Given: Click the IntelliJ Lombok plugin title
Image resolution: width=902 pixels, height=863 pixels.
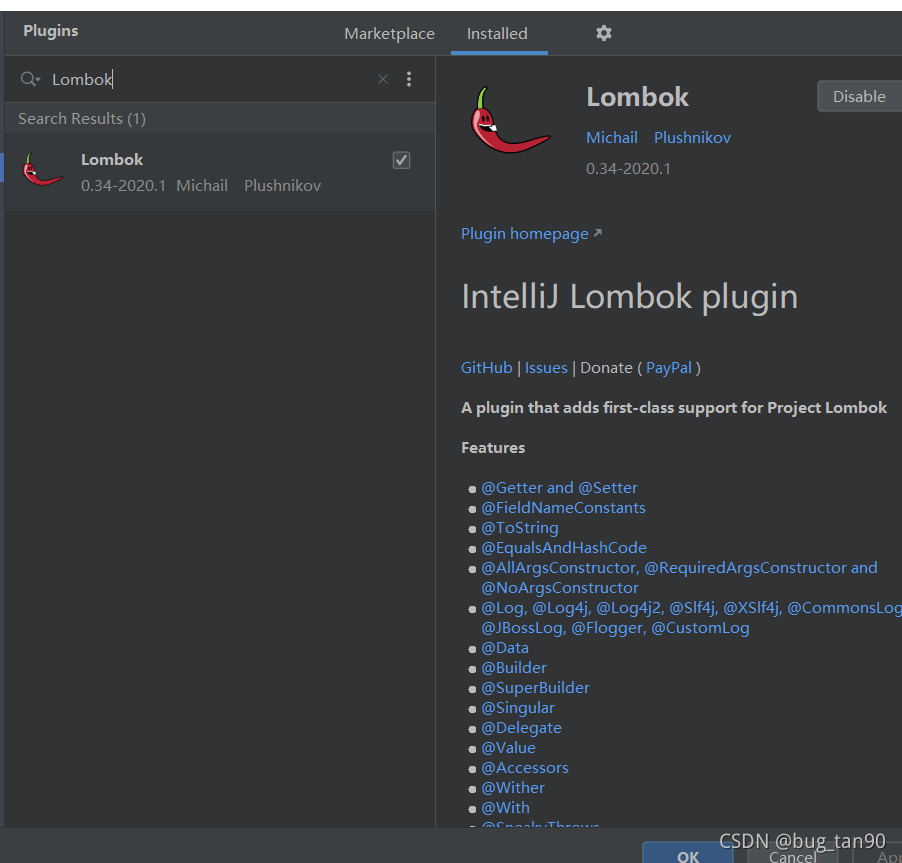Looking at the screenshot, I should tap(629, 297).
